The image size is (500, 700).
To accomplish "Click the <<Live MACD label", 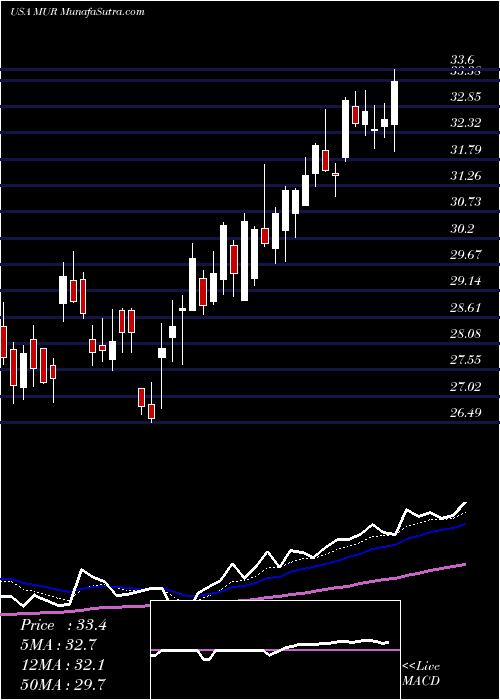I will tap(421, 674).
